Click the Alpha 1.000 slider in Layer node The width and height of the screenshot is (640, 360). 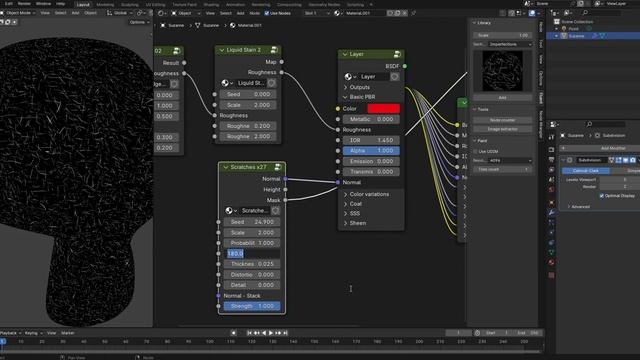click(371, 151)
